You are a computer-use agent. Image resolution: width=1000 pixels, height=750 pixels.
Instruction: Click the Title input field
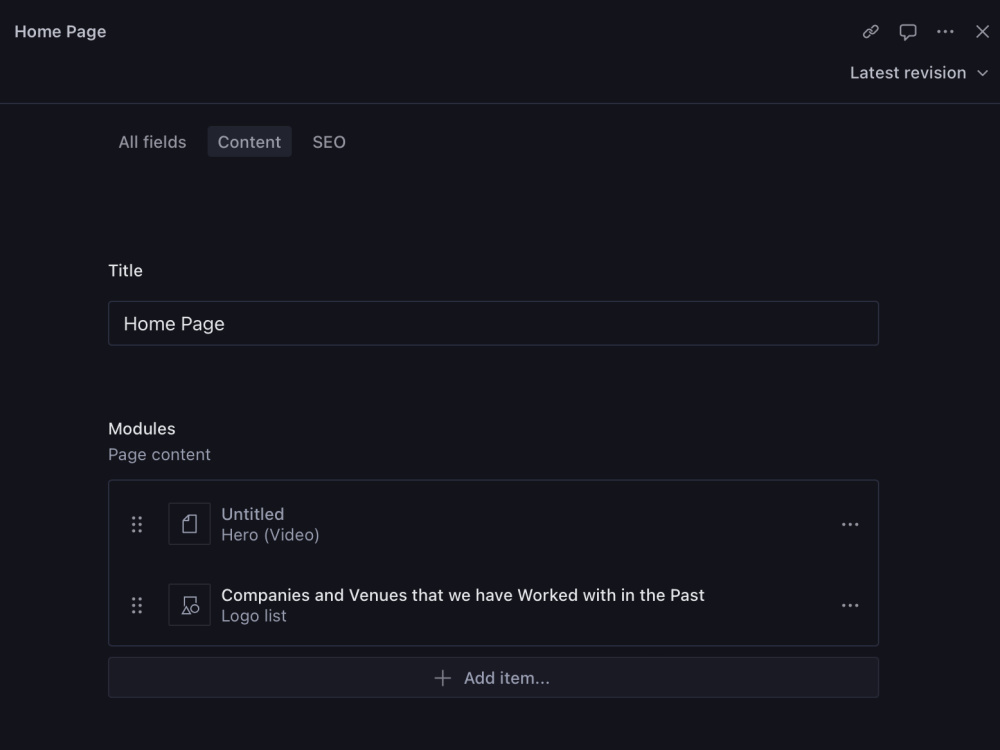494,323
